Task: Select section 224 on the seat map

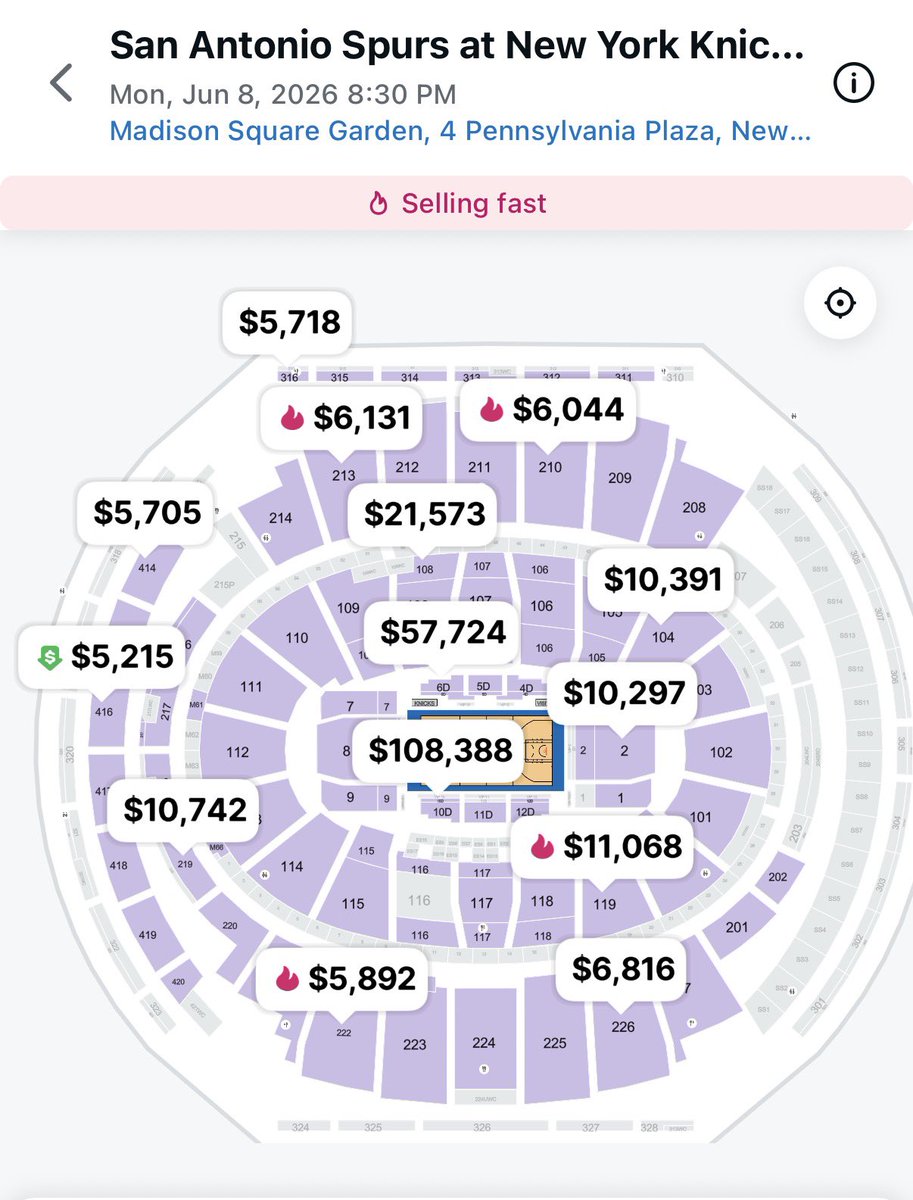Action: pos(484,1043)
